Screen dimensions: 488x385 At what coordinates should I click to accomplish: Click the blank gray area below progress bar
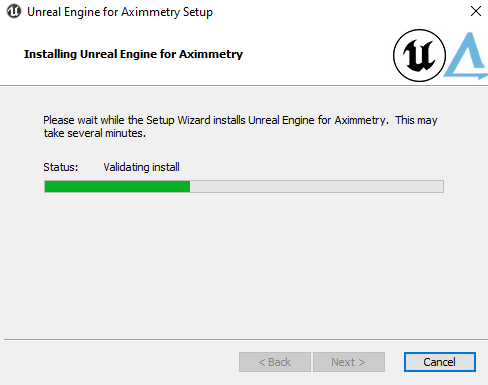(x=244, y=263)
